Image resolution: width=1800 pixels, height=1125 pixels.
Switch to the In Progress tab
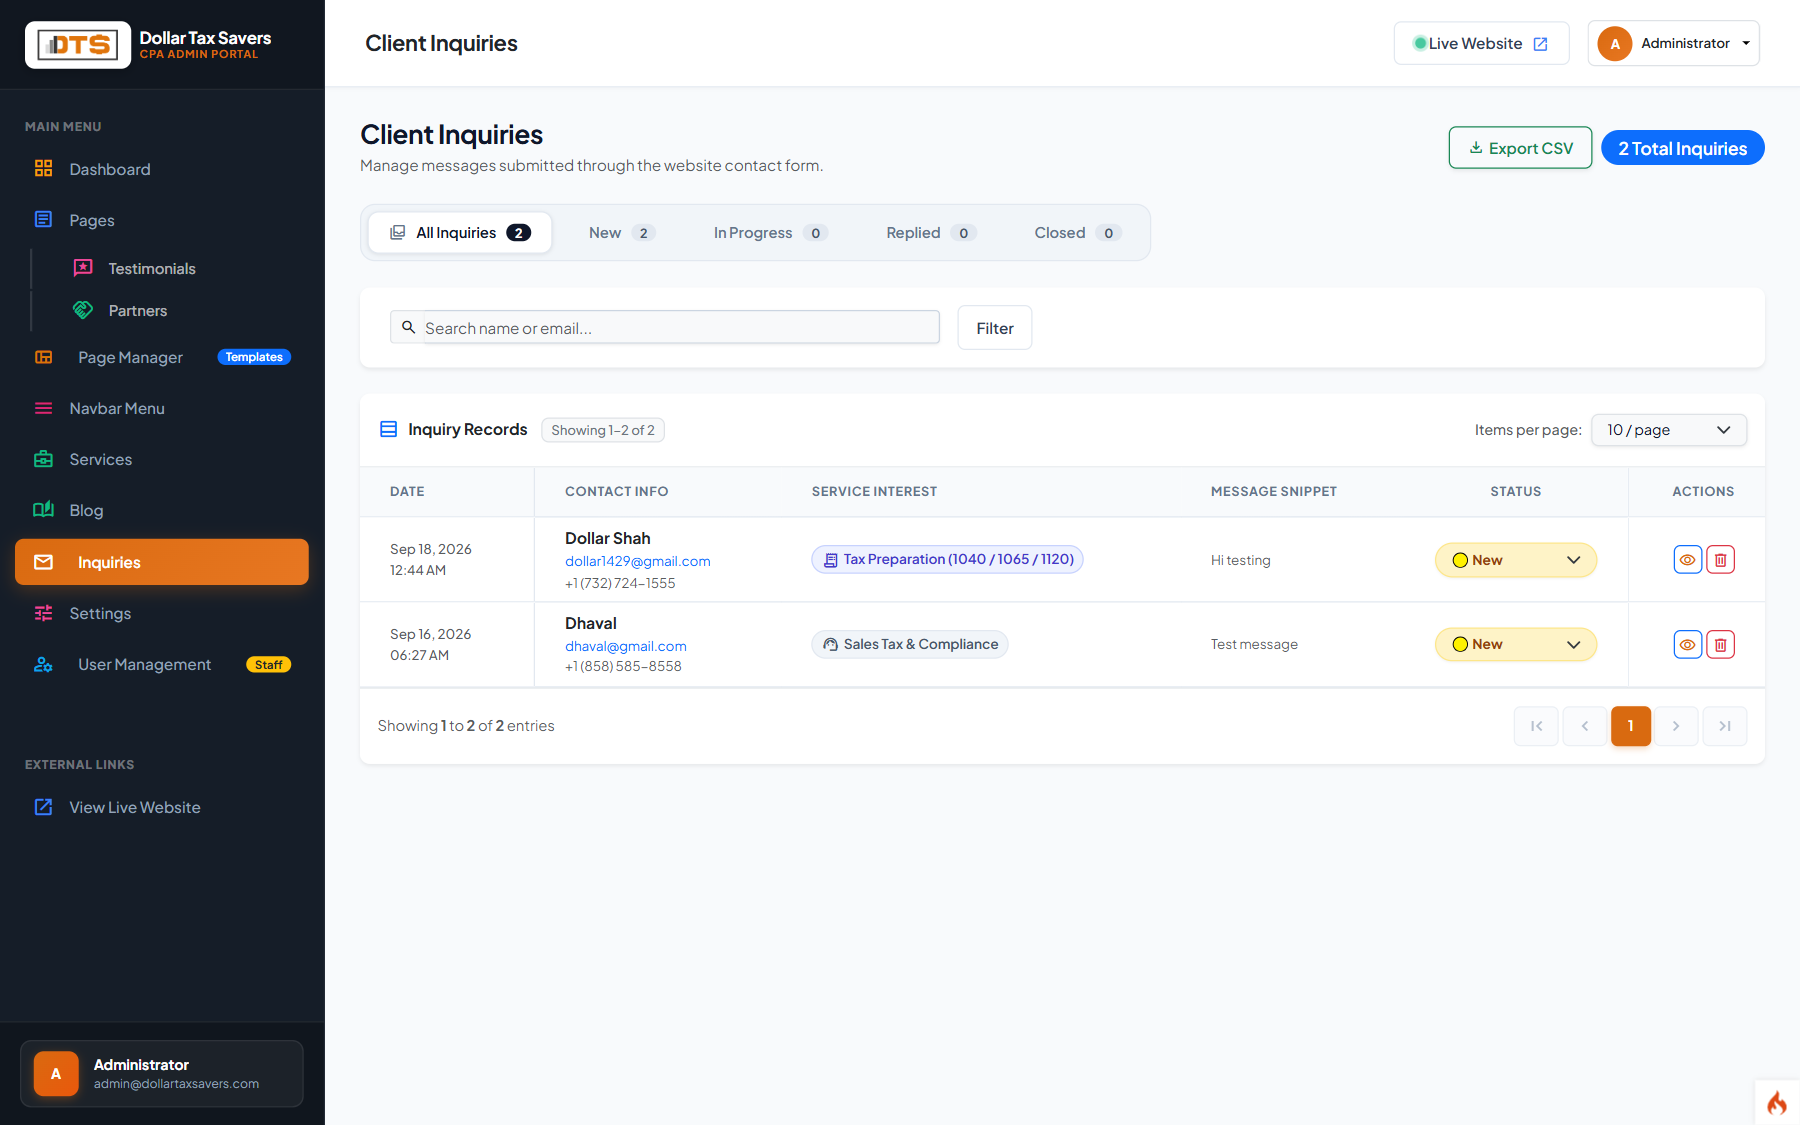(770, 233)
